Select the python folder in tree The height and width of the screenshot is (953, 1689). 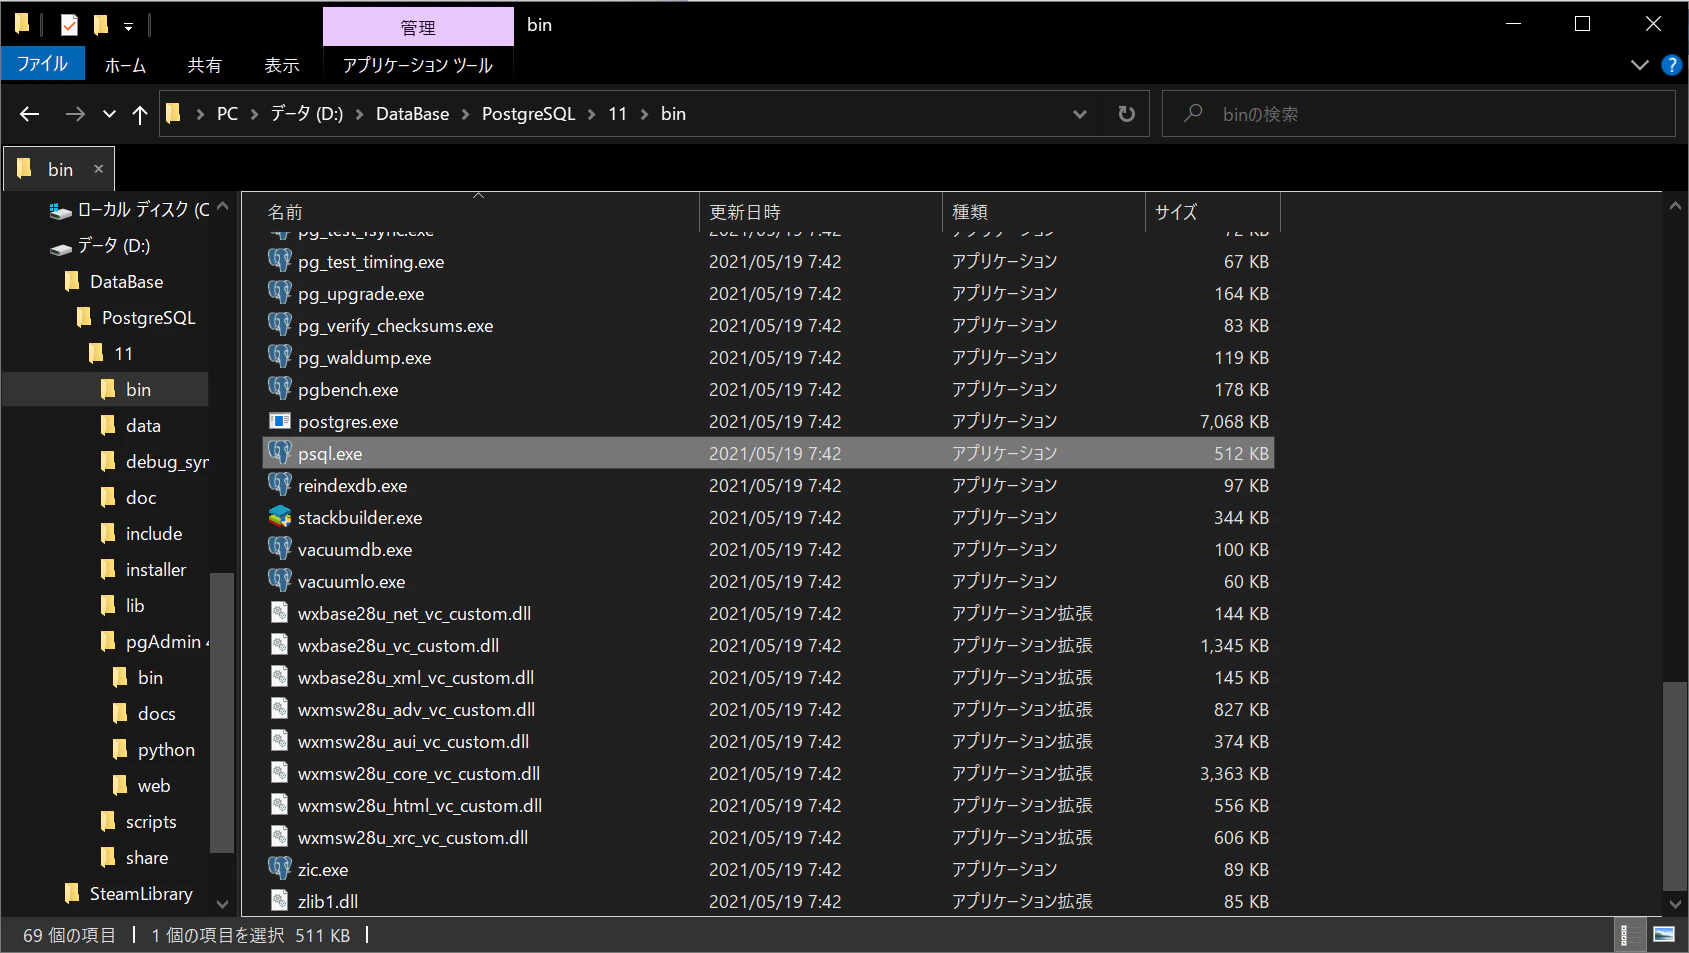click(166, 749)
